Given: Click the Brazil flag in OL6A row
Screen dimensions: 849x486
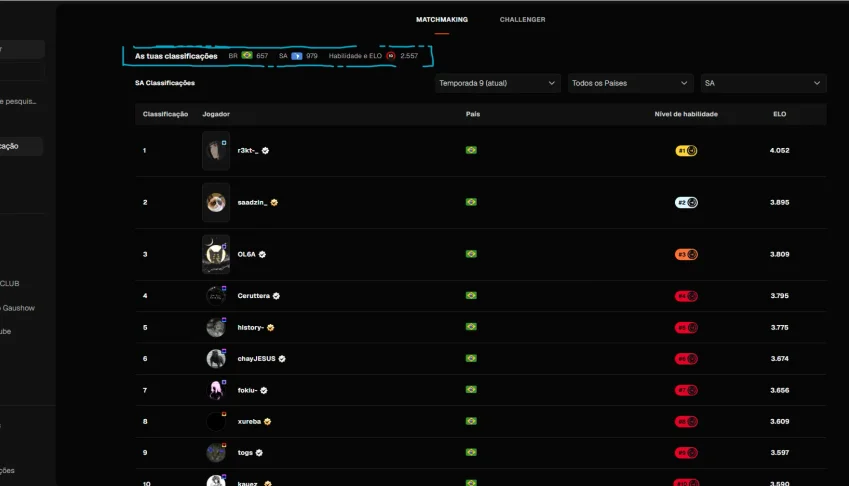Looking at the screenshot, I should [x=471, y=254].
